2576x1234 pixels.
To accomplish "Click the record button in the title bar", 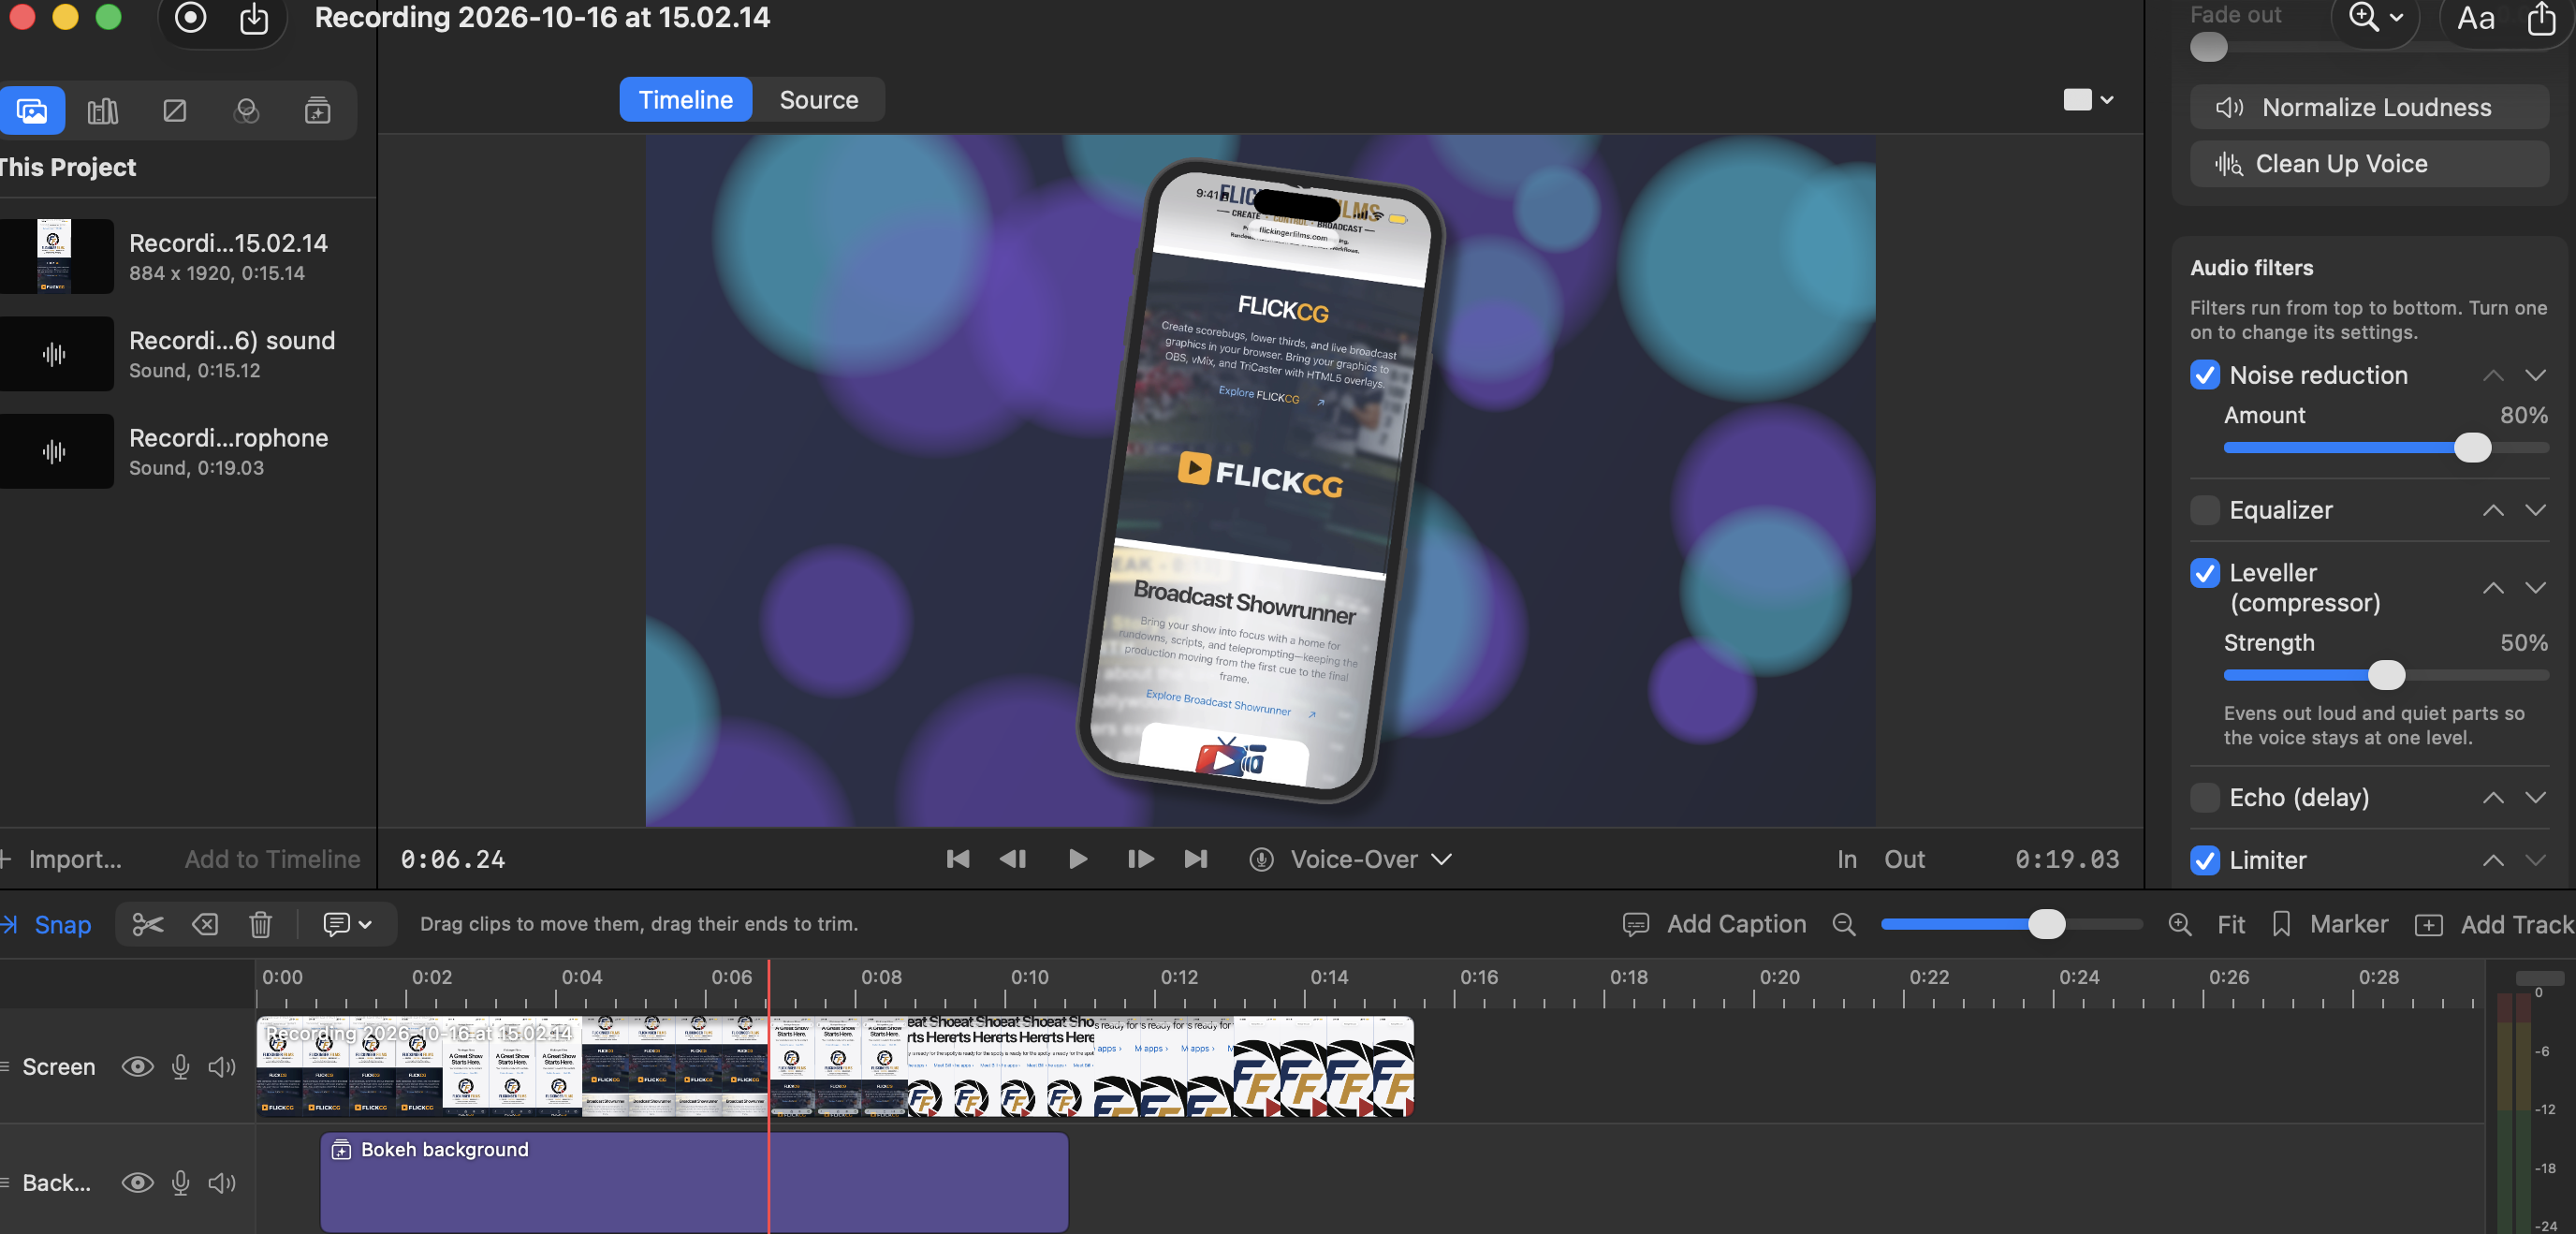I will [x=190, y=17].
